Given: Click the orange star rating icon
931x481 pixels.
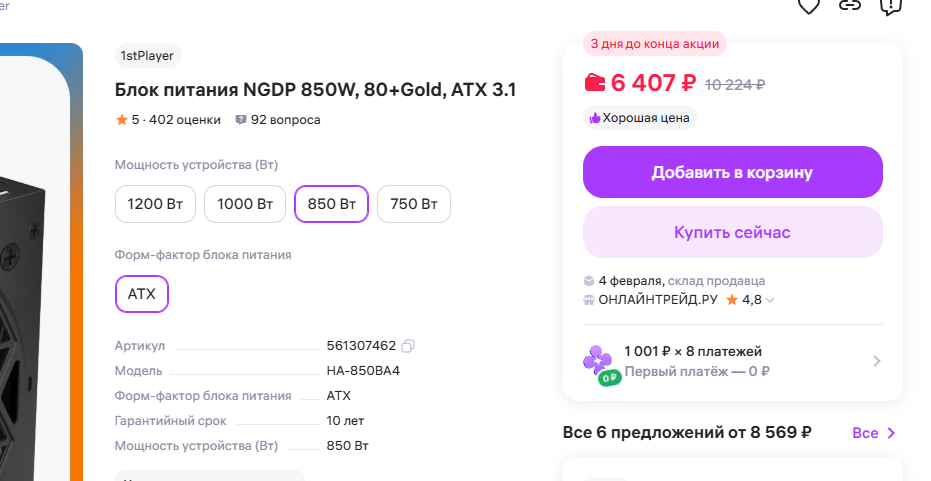Looking at the screenshot, I should [122, 120].
